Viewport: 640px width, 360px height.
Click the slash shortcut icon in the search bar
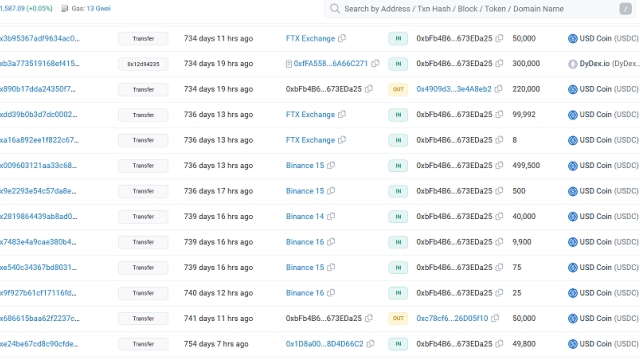pos(625,9)
